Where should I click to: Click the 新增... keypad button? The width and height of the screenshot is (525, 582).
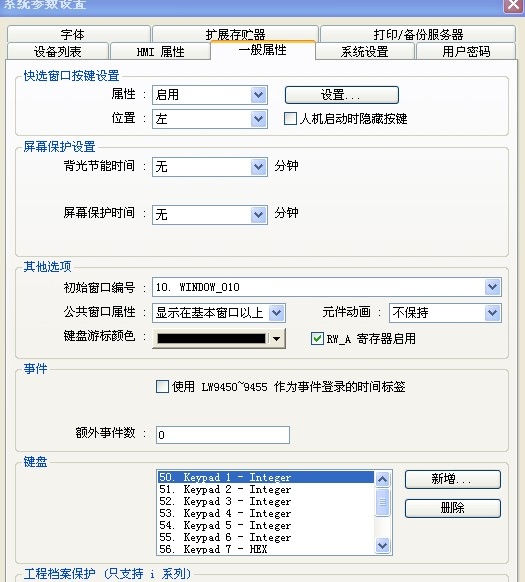[x=453, y=479]
